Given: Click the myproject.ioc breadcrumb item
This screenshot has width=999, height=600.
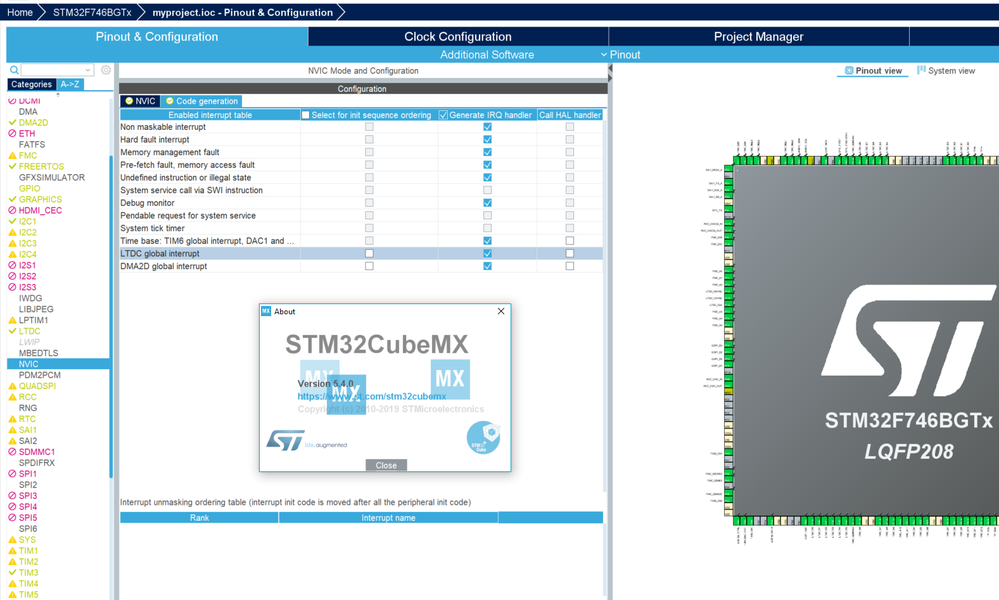Looking at the screenshot, I should click(x=242, y=12).
